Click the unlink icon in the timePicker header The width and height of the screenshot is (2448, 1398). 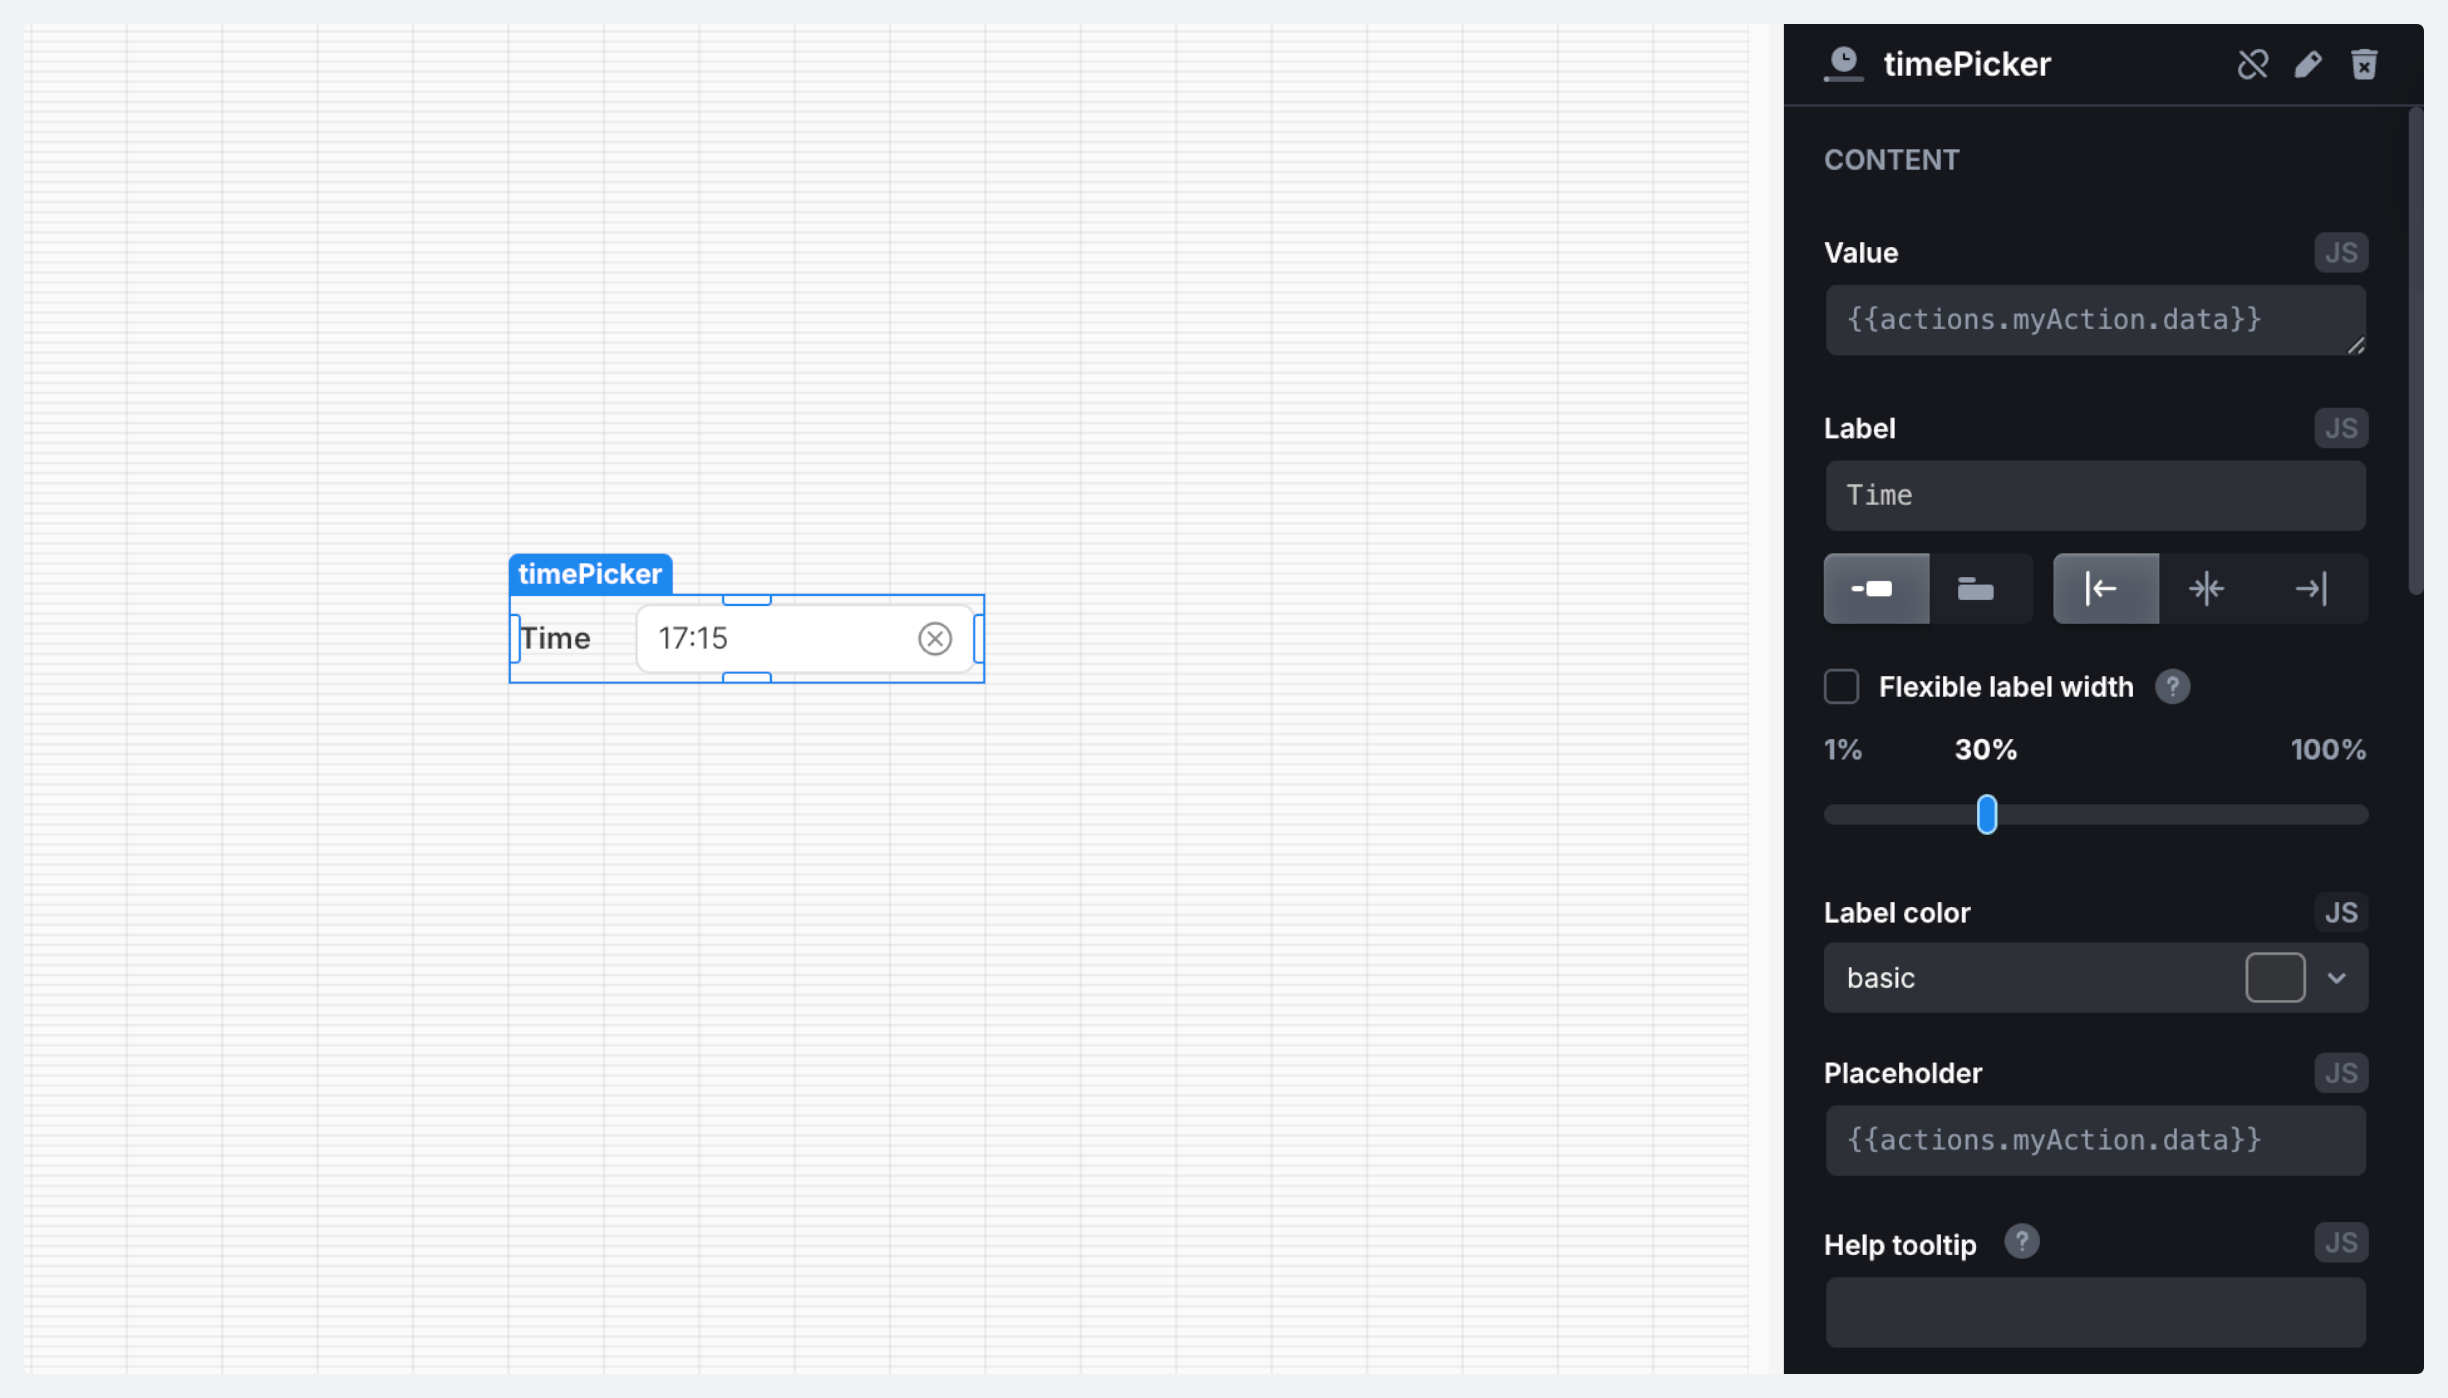click(x=2252, y=64)
